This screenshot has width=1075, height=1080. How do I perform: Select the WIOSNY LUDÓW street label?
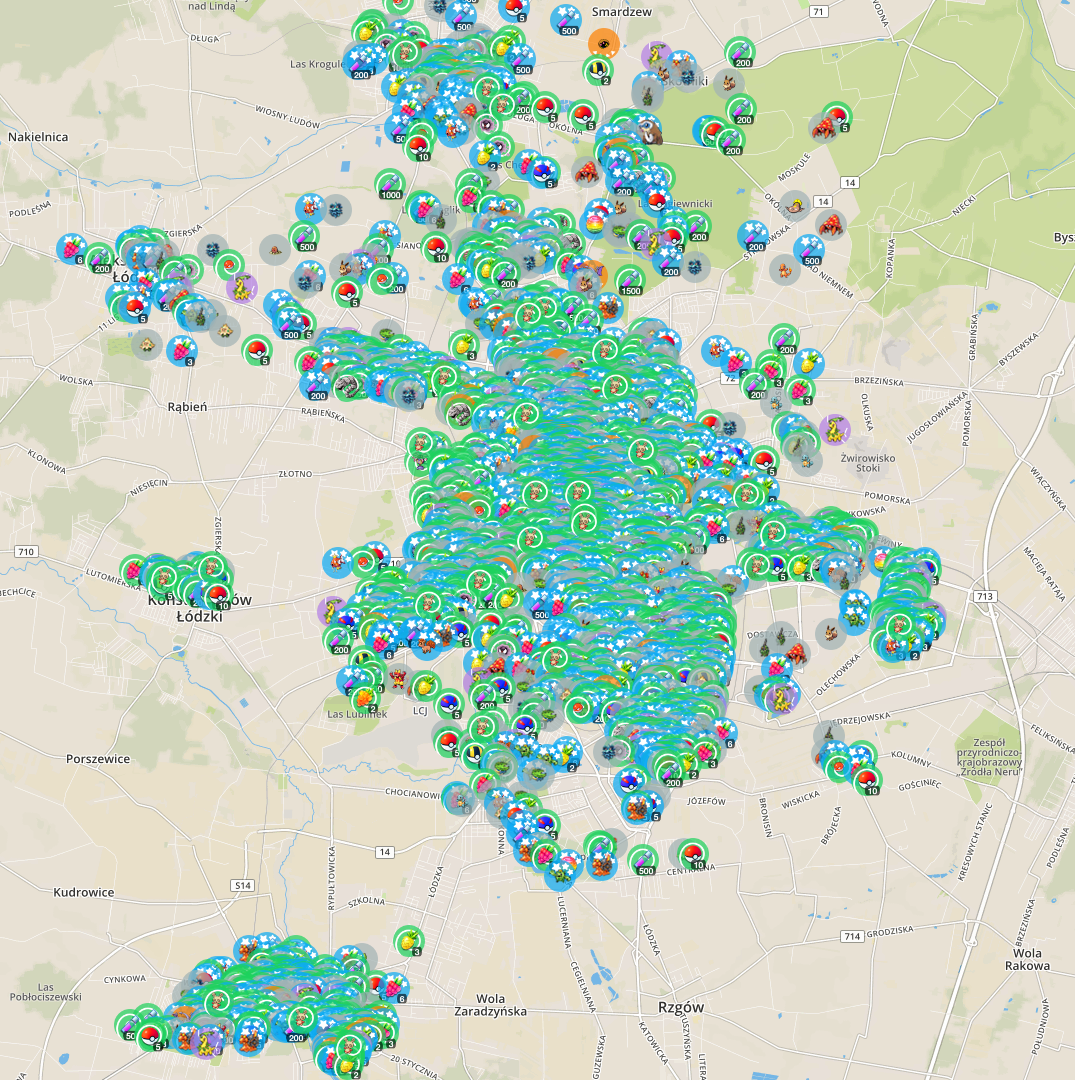coord(287,116)
